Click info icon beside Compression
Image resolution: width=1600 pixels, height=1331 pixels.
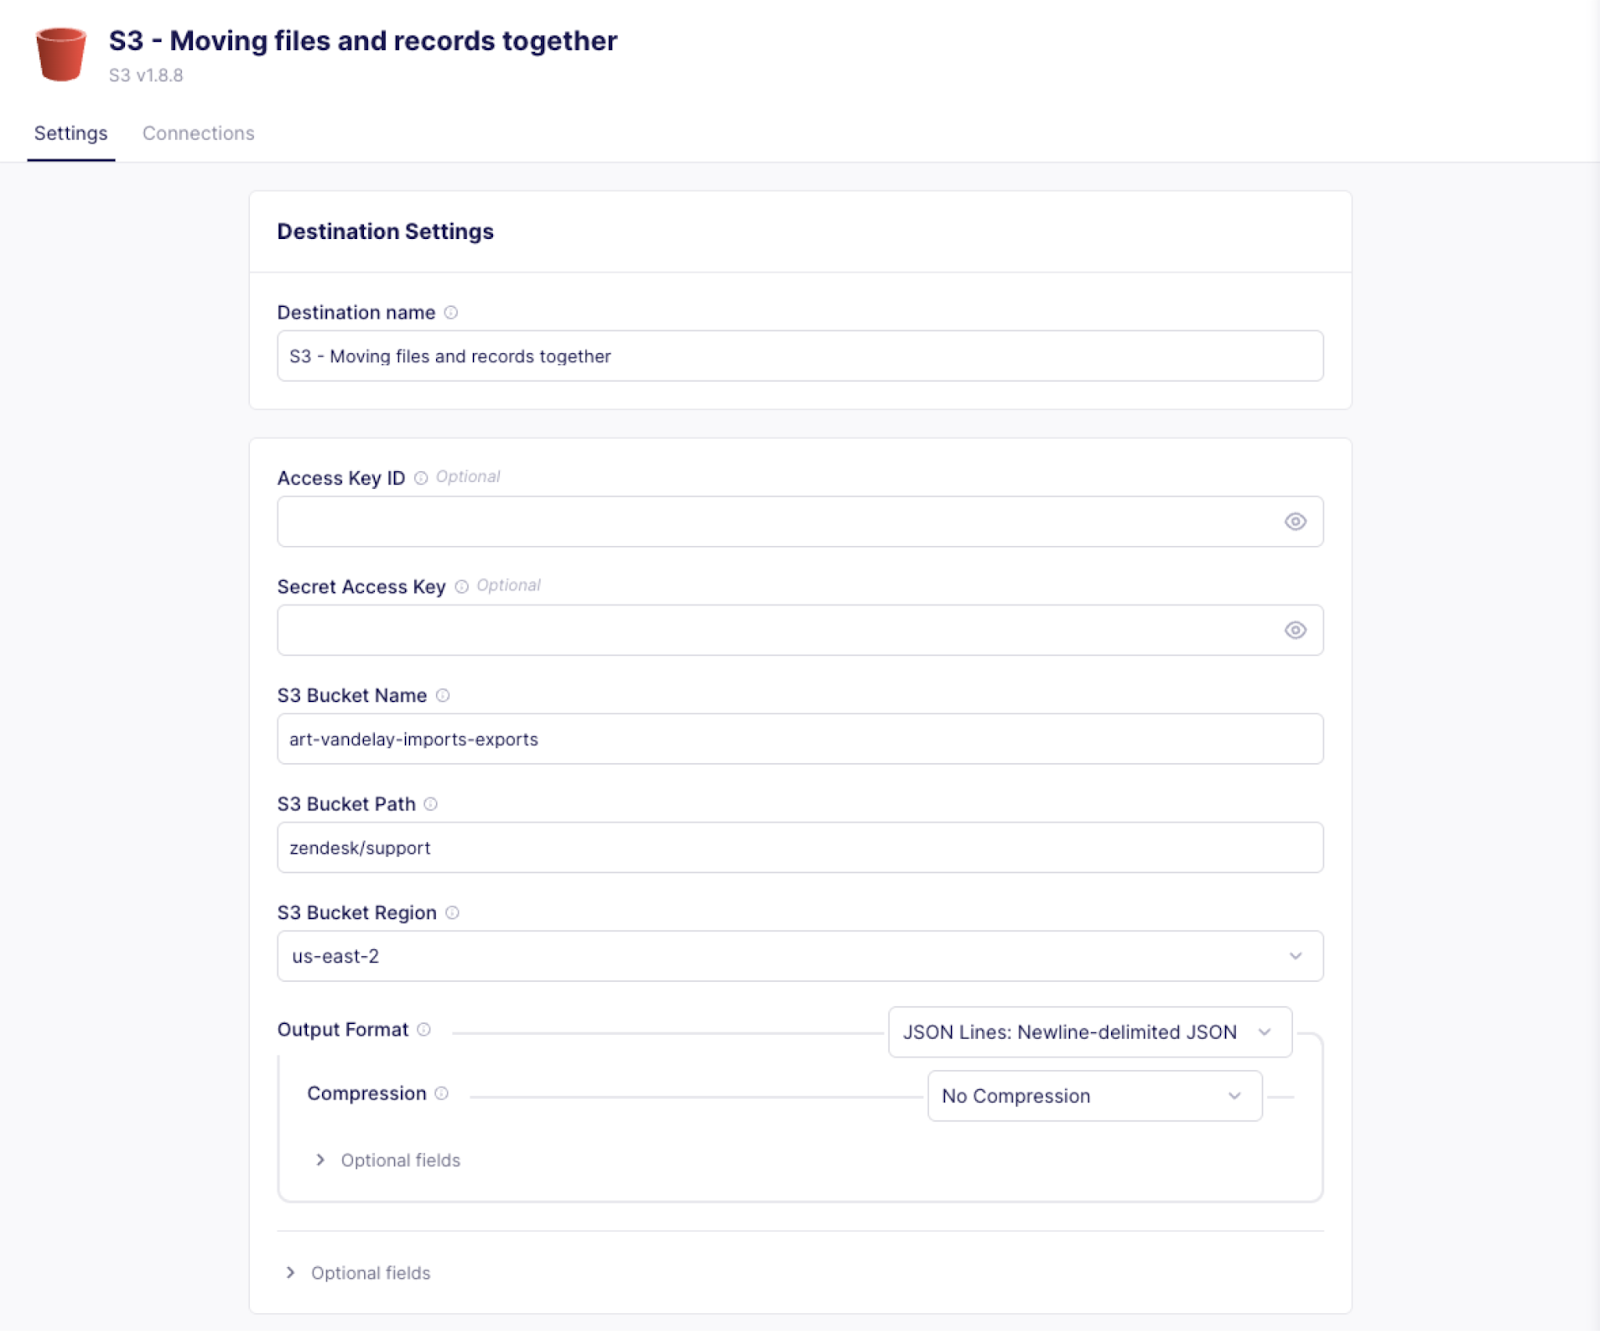pos(442,1094)
